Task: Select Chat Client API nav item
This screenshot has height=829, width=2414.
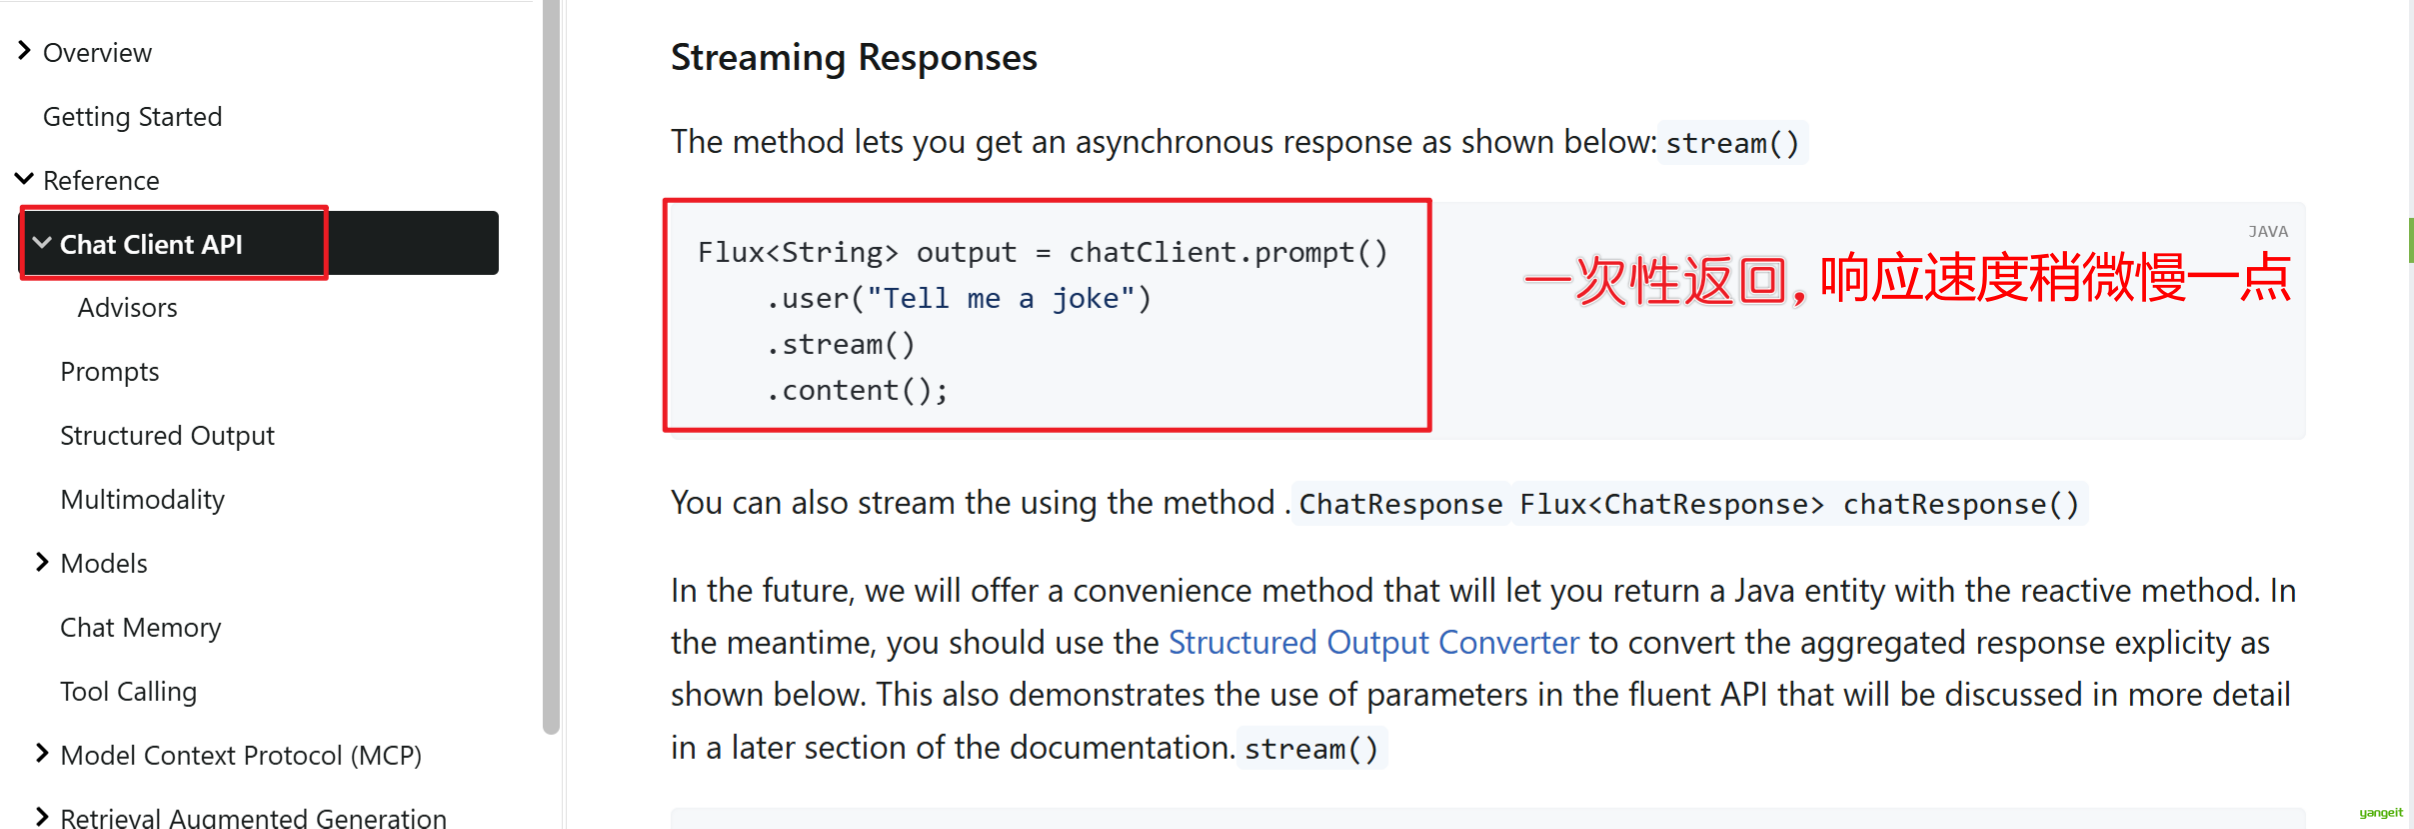Action: point(151,244)
